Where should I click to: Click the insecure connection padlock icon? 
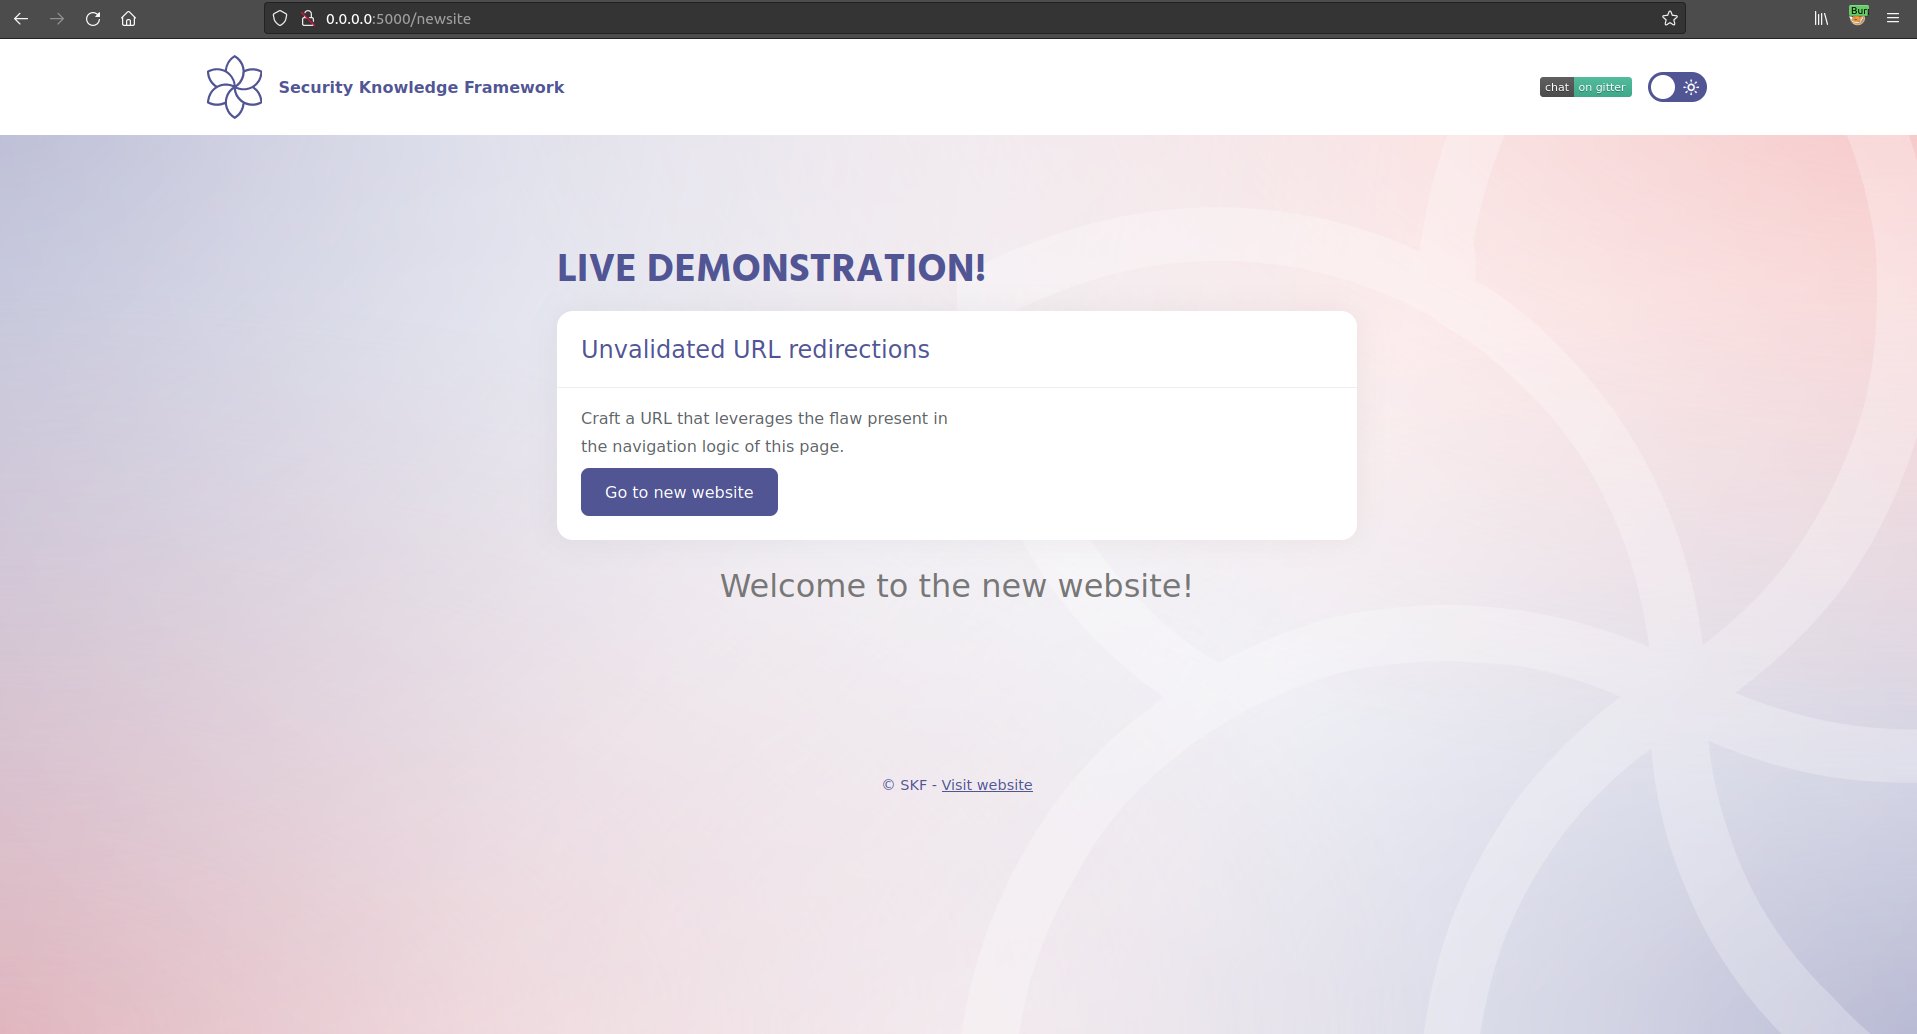click(308, 18)
